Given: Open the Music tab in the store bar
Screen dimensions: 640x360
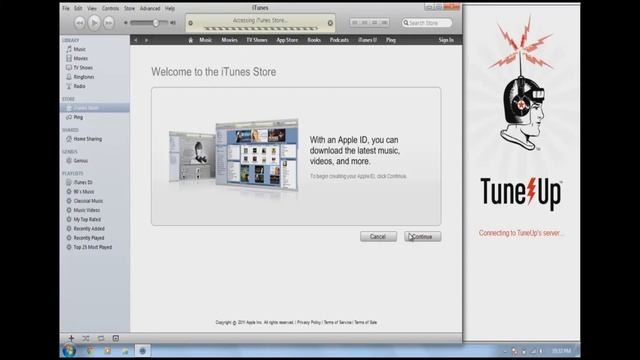Looking at the screenshot, I should point(206,40).
